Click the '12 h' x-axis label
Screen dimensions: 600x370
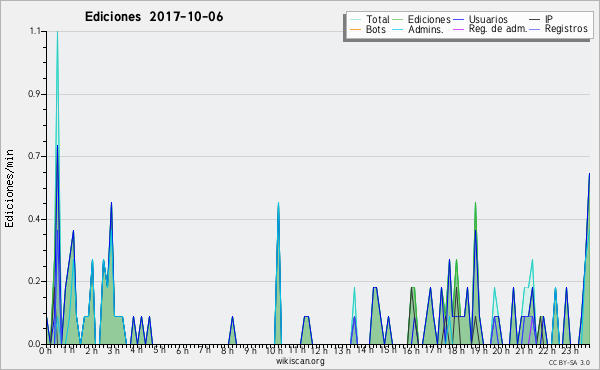pos(319,351)
